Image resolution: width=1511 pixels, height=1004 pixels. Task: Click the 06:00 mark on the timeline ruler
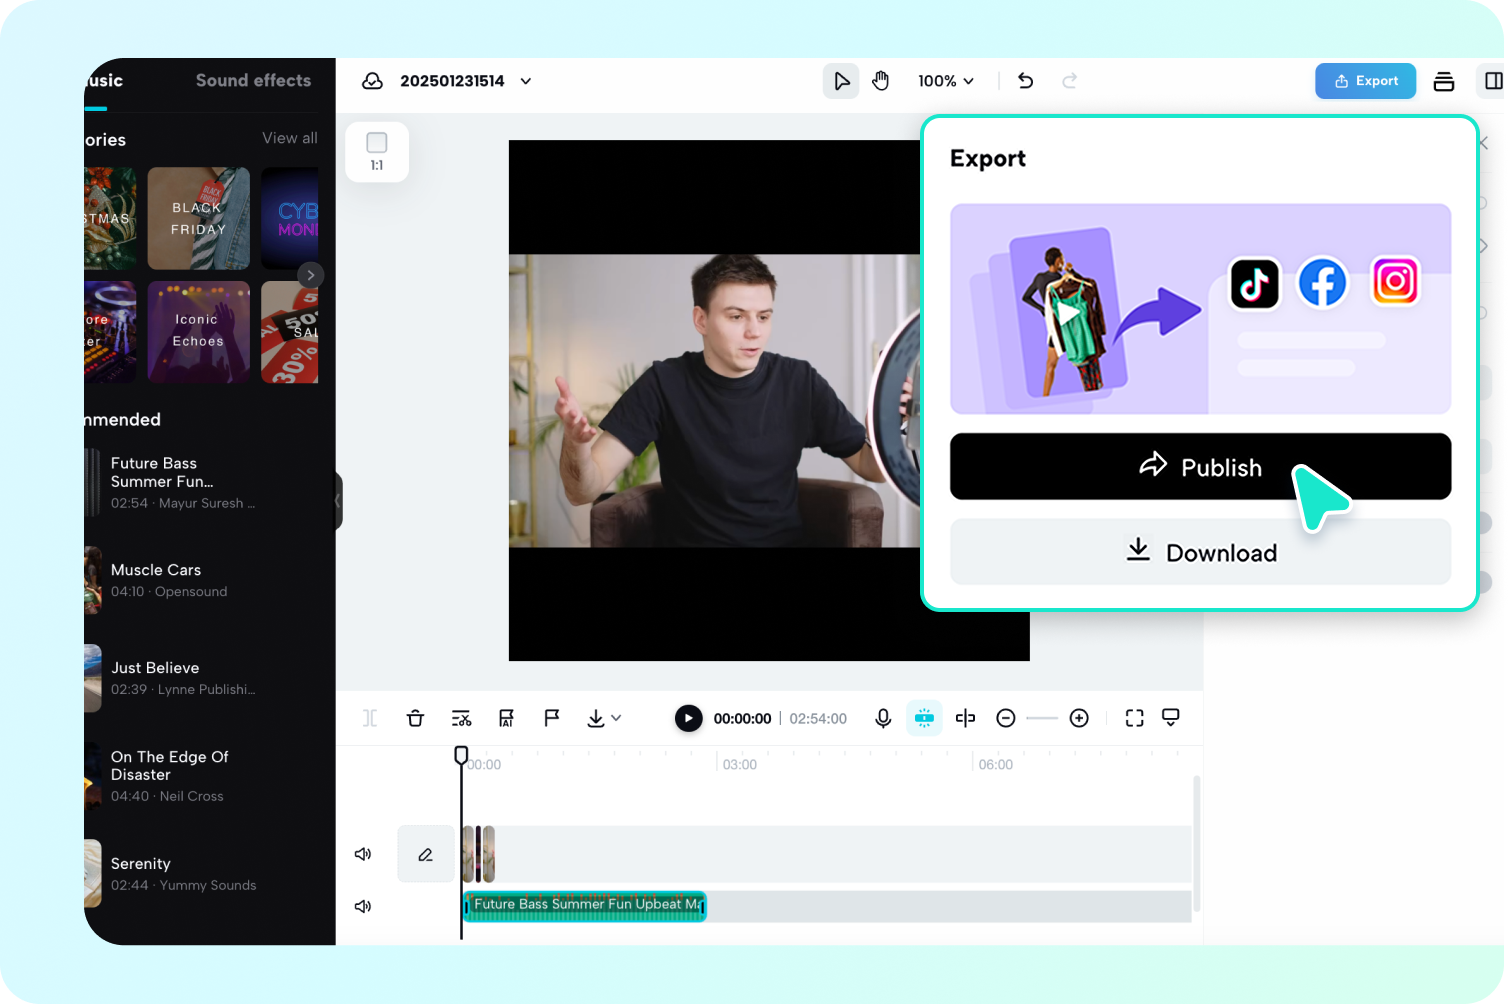pyautogui.click(x=996, y=764)
